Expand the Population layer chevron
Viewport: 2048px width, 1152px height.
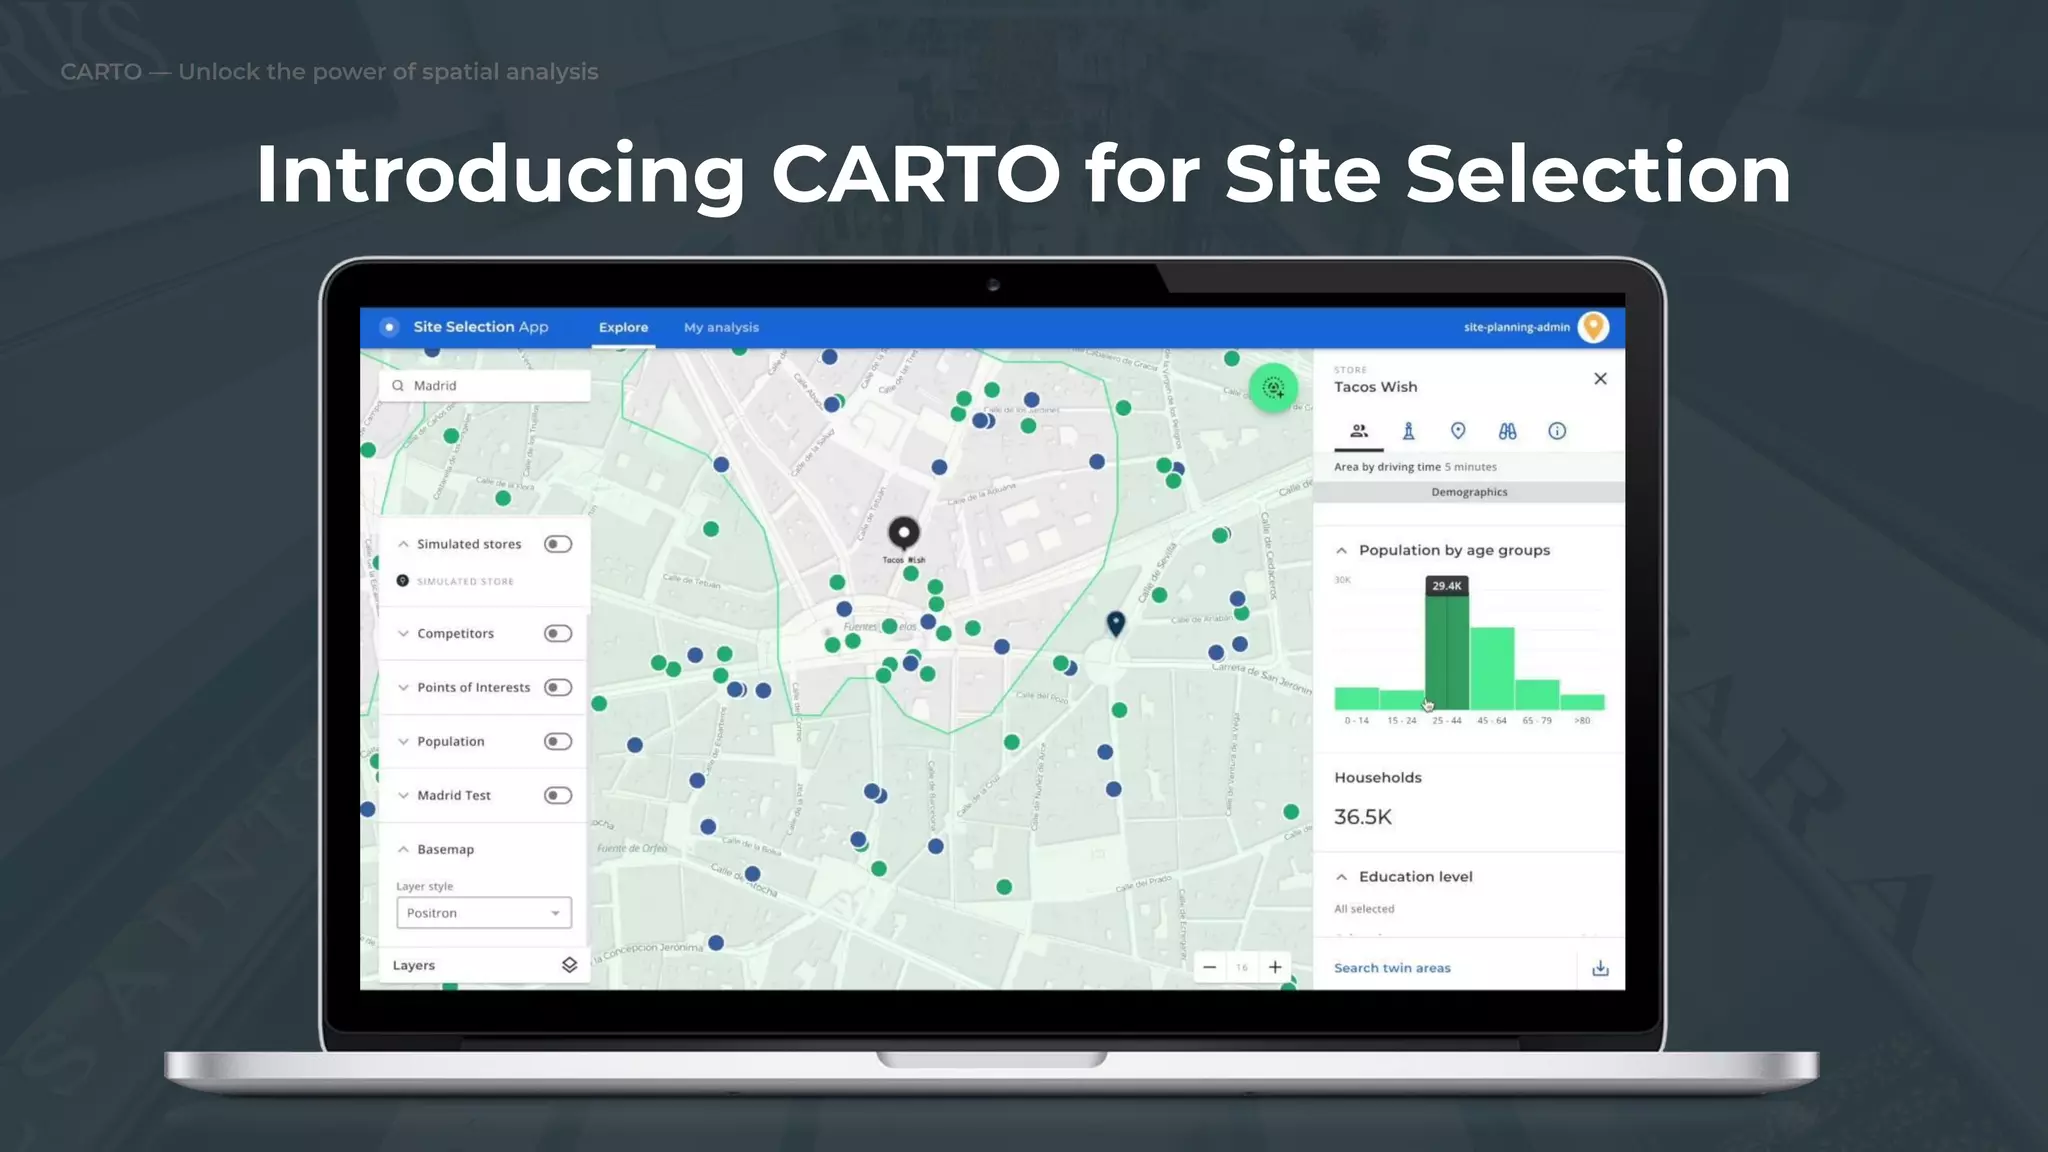[x=403, y=742]
